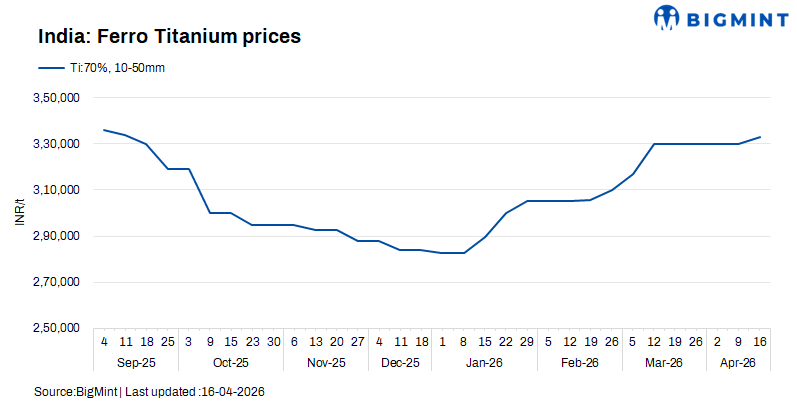Image resolution: width=797 pixels, height=413 pixels.
Task: Click the 30 date tick under October
Action: pos(273,342)
